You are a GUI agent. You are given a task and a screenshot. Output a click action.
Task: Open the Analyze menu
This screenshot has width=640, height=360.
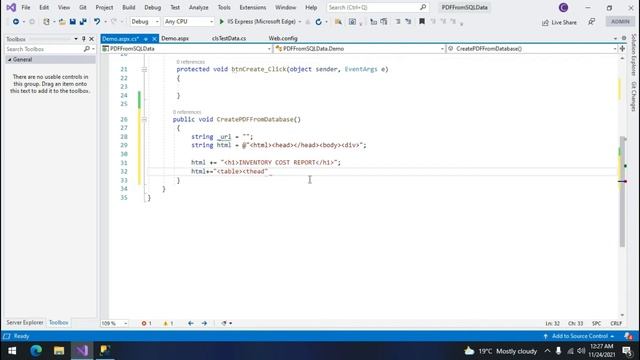click(198, 7)
